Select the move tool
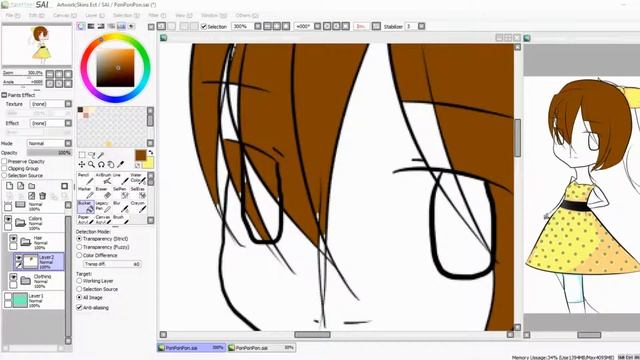 click(82, 164)
